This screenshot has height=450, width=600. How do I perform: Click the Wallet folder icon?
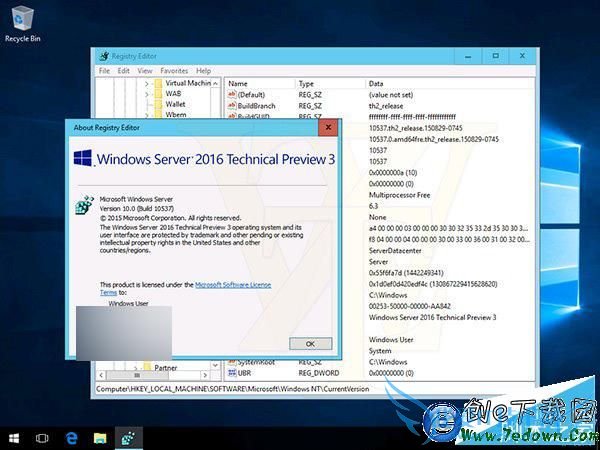pos(158,104)
